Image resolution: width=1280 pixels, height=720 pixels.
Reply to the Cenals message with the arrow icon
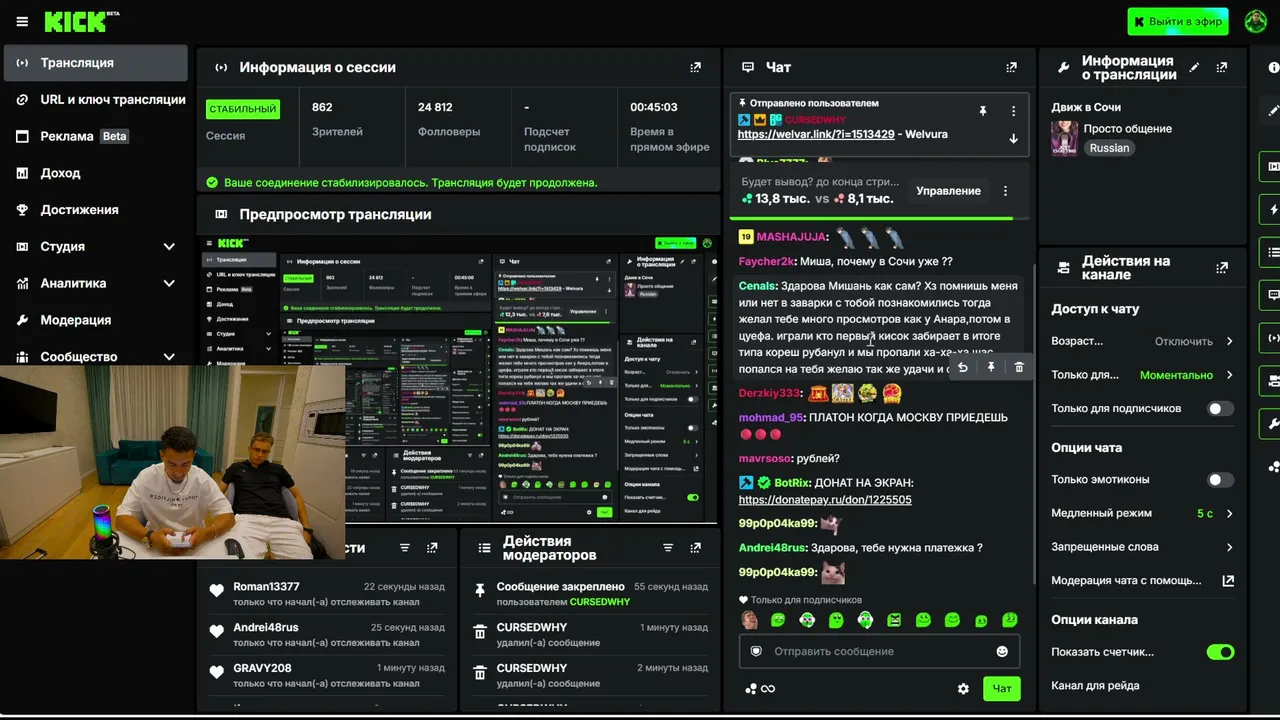pyautogui.click(x=962, y=367)
